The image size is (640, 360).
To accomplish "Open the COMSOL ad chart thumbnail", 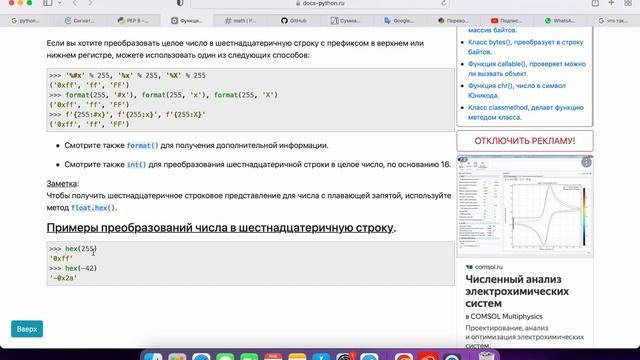I will pyautogui.click(x=525, y=206).
